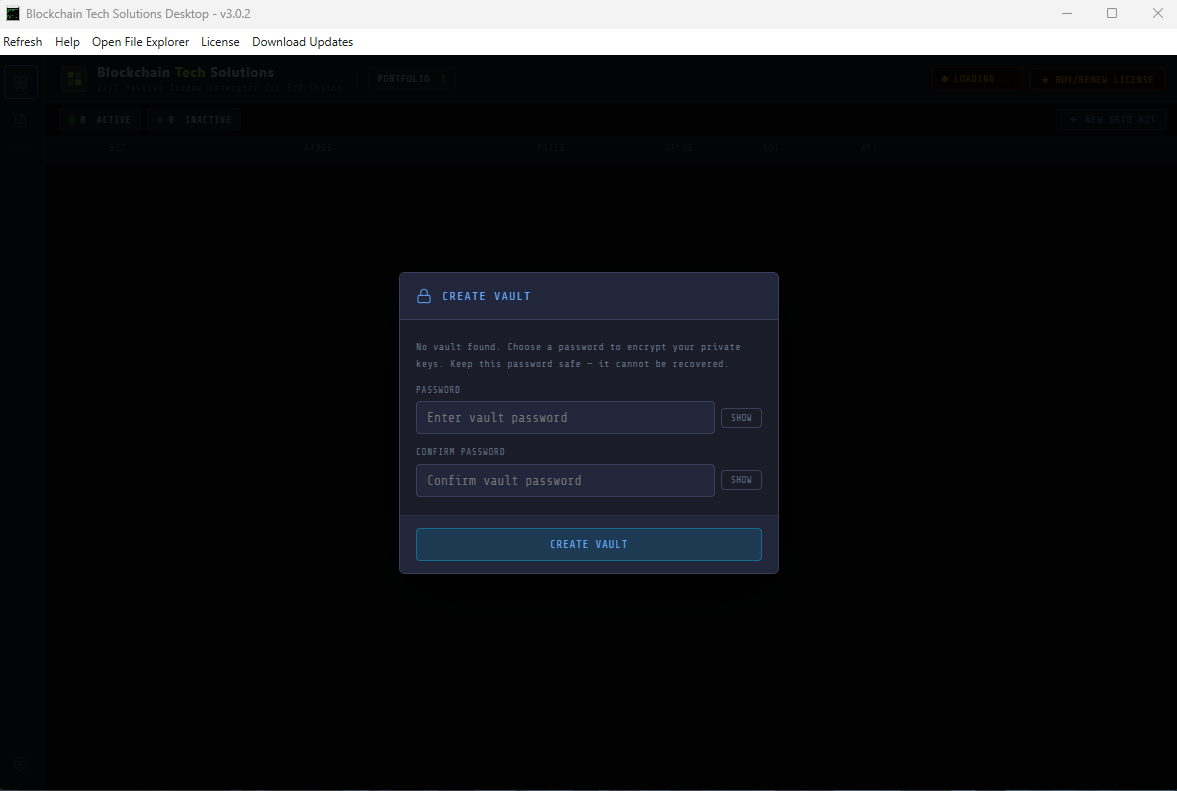The width and height of the screenshot is (1177, 791).
Task: Select Open File Explorer in the menu bar
Action: tap(140, 42)
